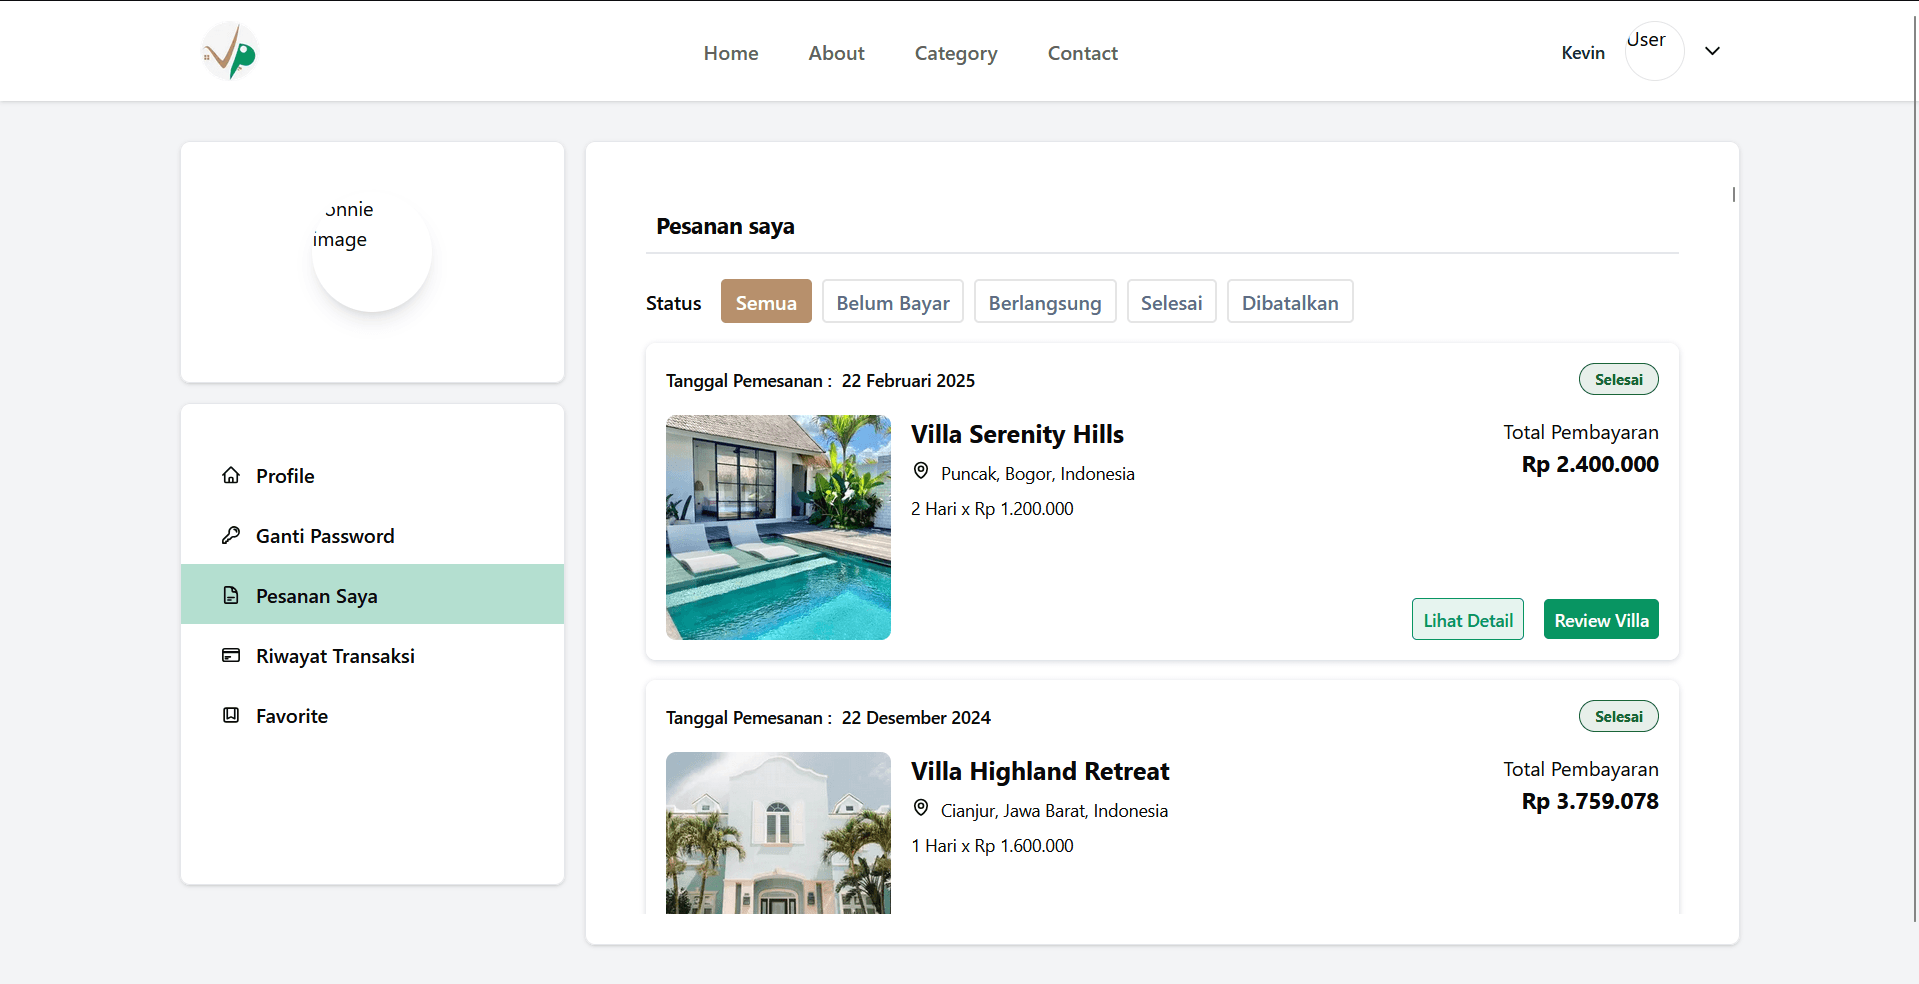Click the profile image placeholder
1919x984 pixels.
[x=372, y=251]
